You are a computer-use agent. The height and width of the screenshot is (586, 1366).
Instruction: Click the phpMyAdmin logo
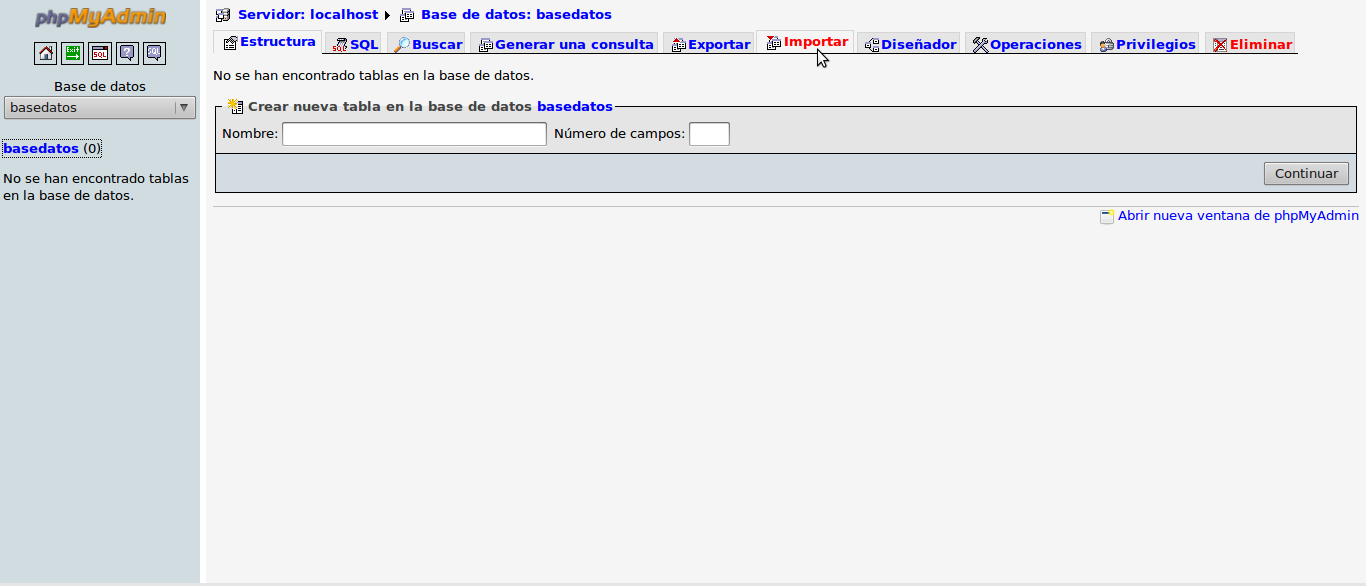tap(100, 17)
